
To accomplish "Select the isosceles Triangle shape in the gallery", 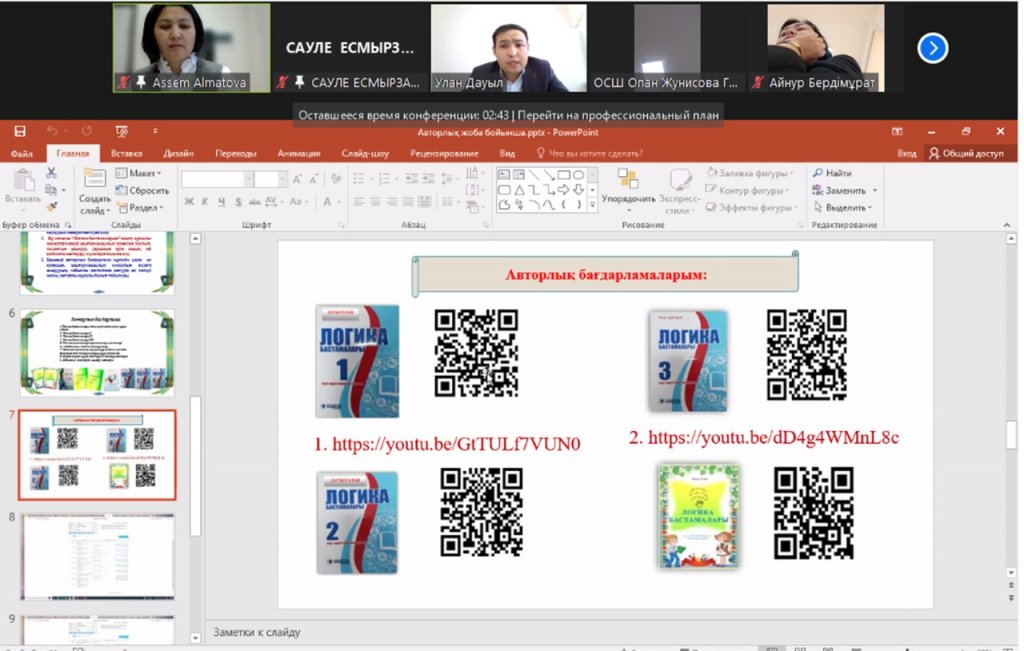I will [x=519, y=190].
